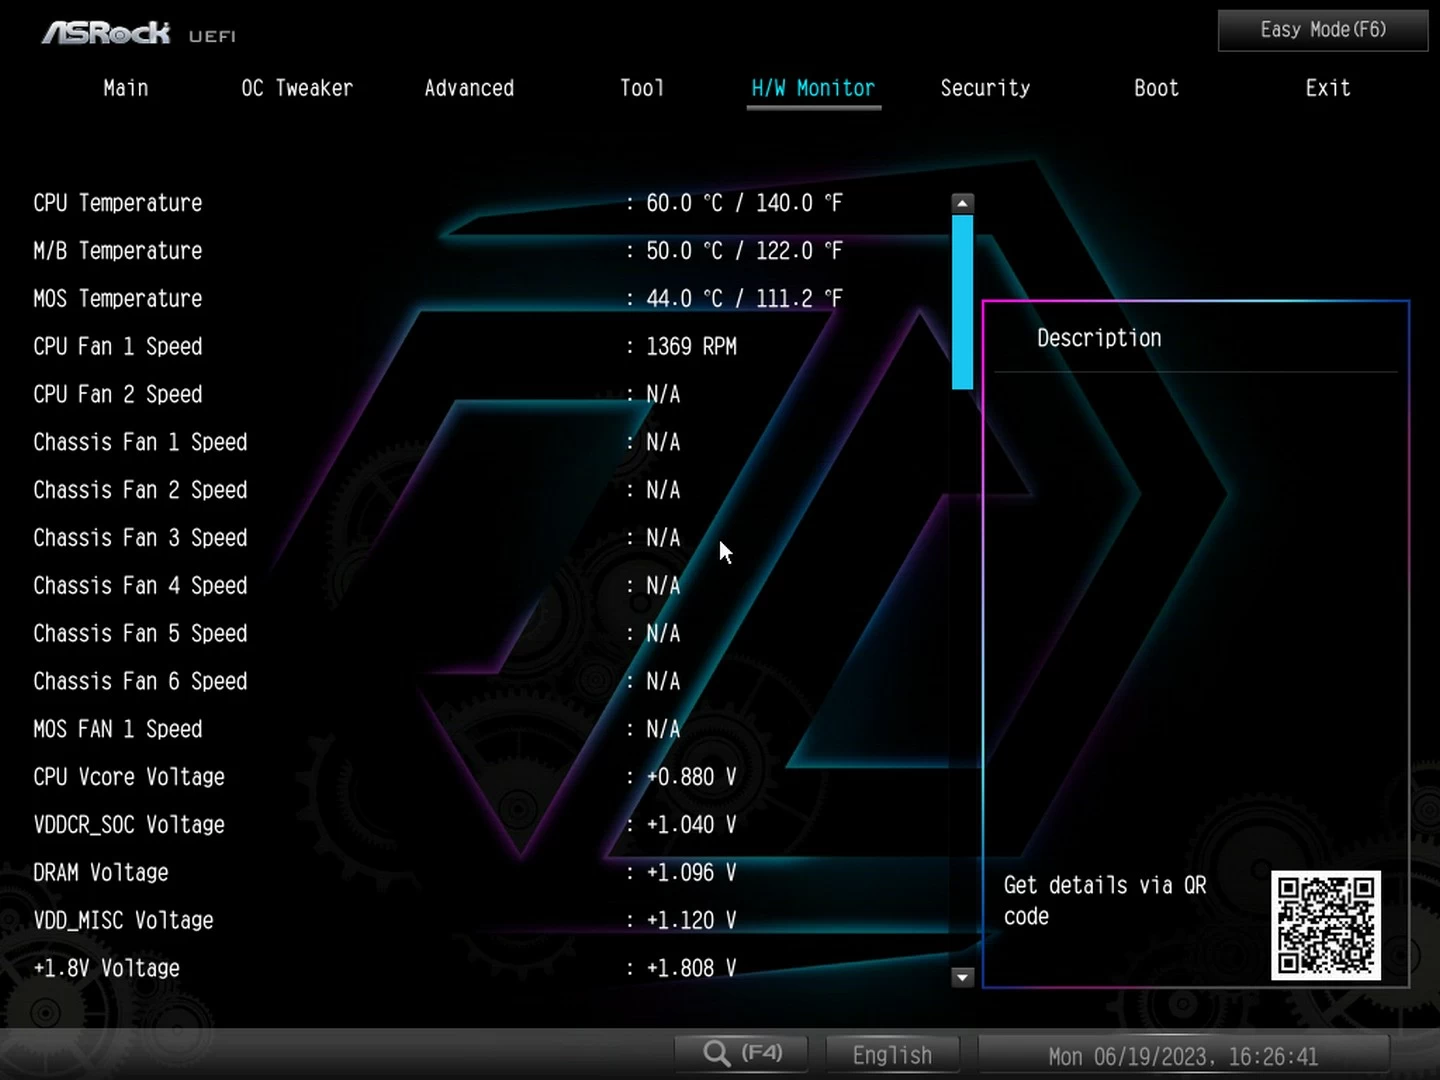Click the ASRock UEFI logo
Image resolution: width=1440 pixels, height=1080 pixels.
pos(138,33)
